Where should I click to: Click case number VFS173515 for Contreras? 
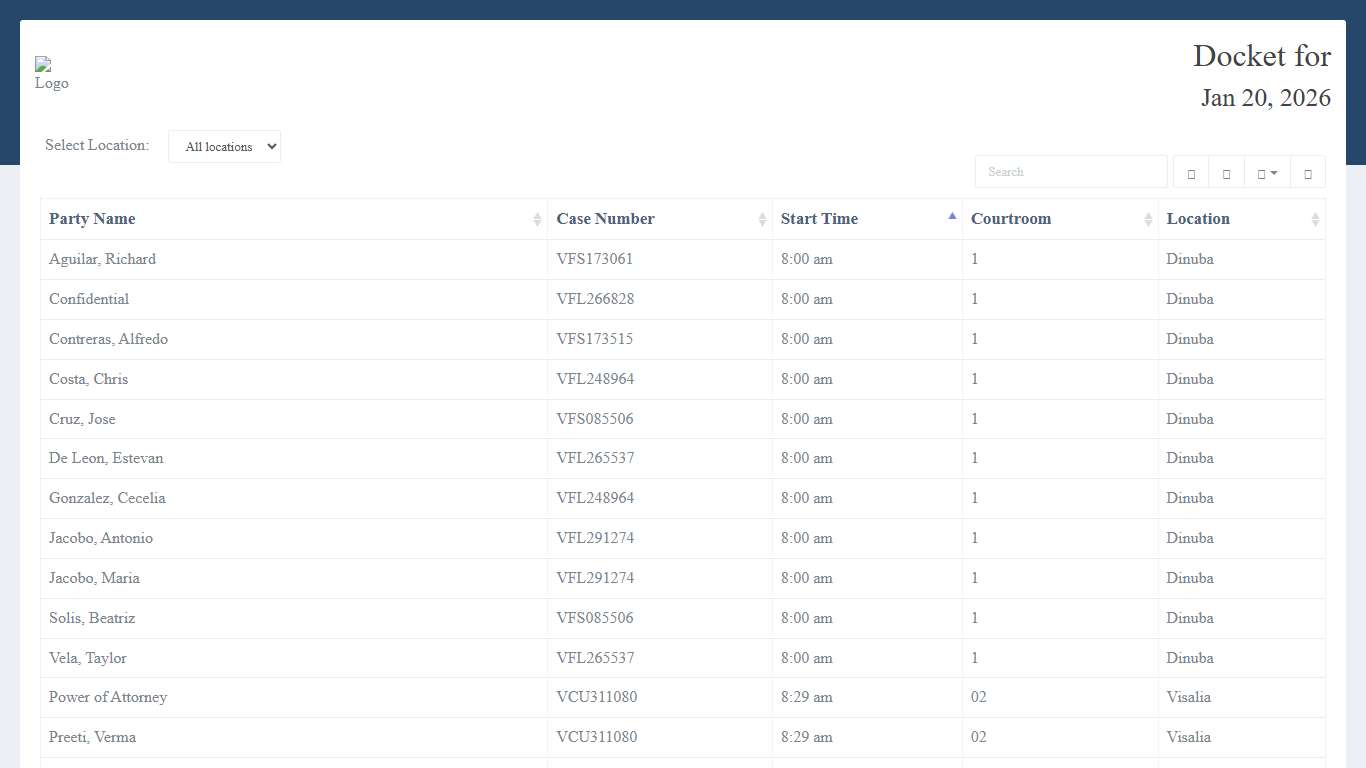594,339
